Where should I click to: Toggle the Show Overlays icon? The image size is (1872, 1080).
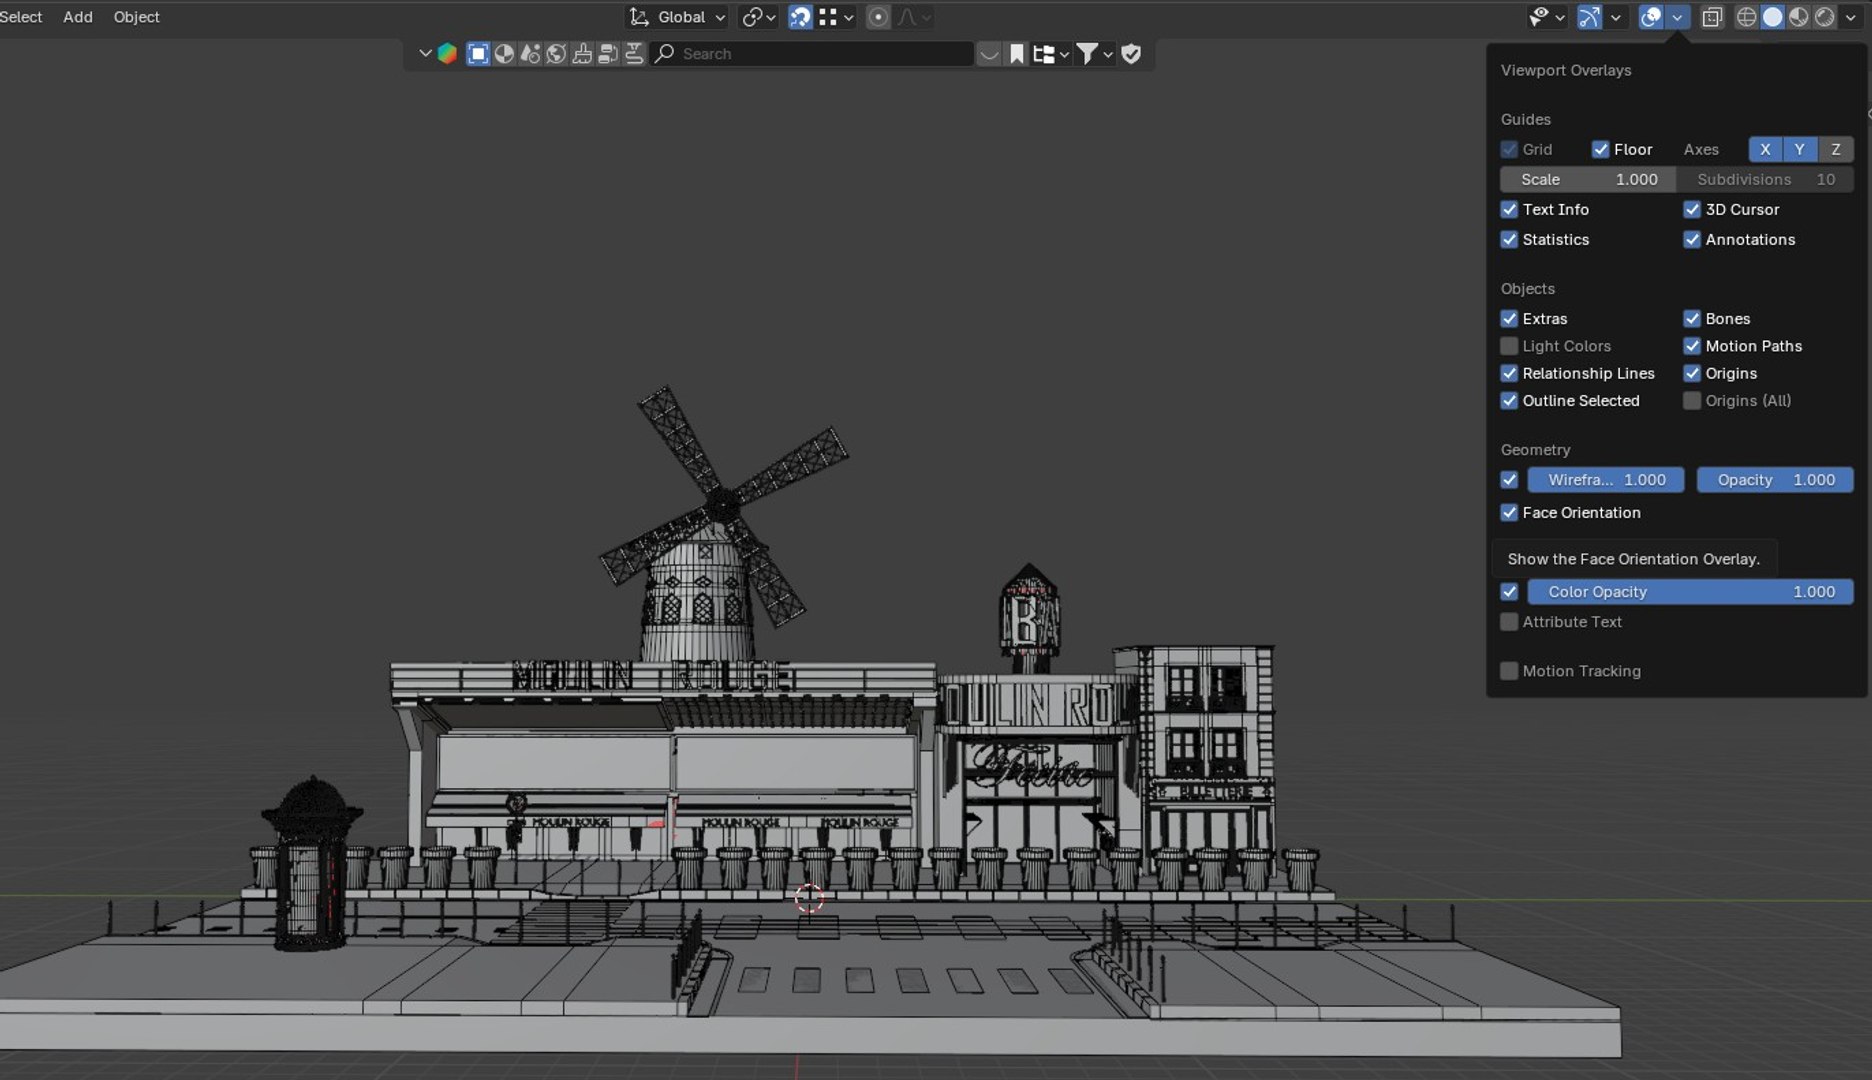pos(1651,17)
